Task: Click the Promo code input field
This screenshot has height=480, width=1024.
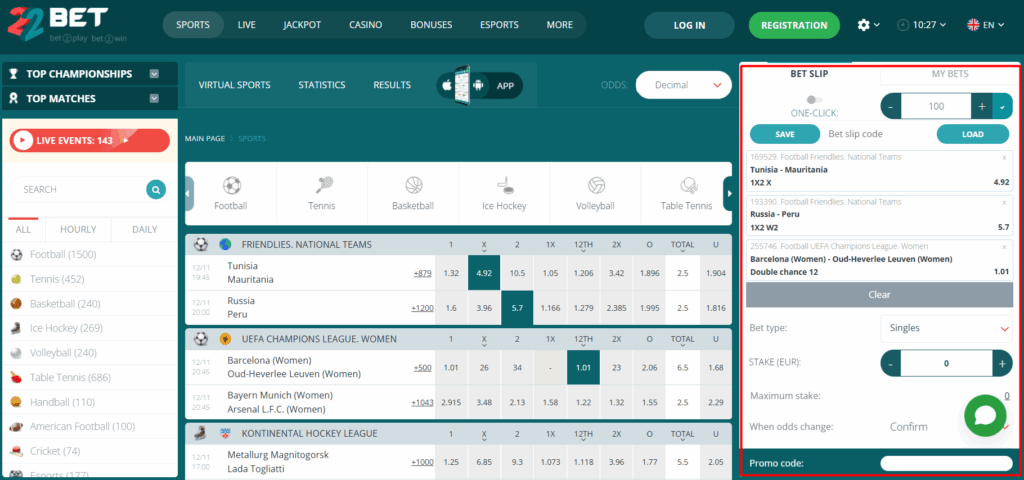Action: point(946,464)
